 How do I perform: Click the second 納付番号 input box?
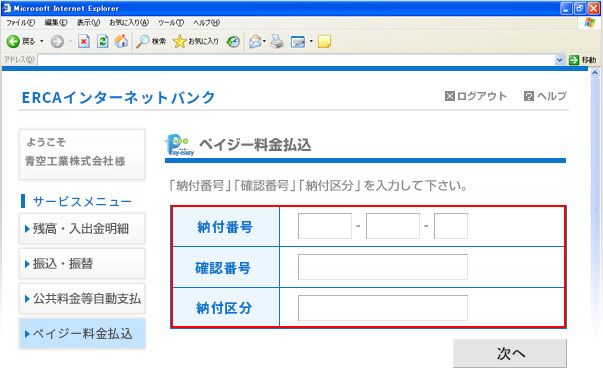393,226
